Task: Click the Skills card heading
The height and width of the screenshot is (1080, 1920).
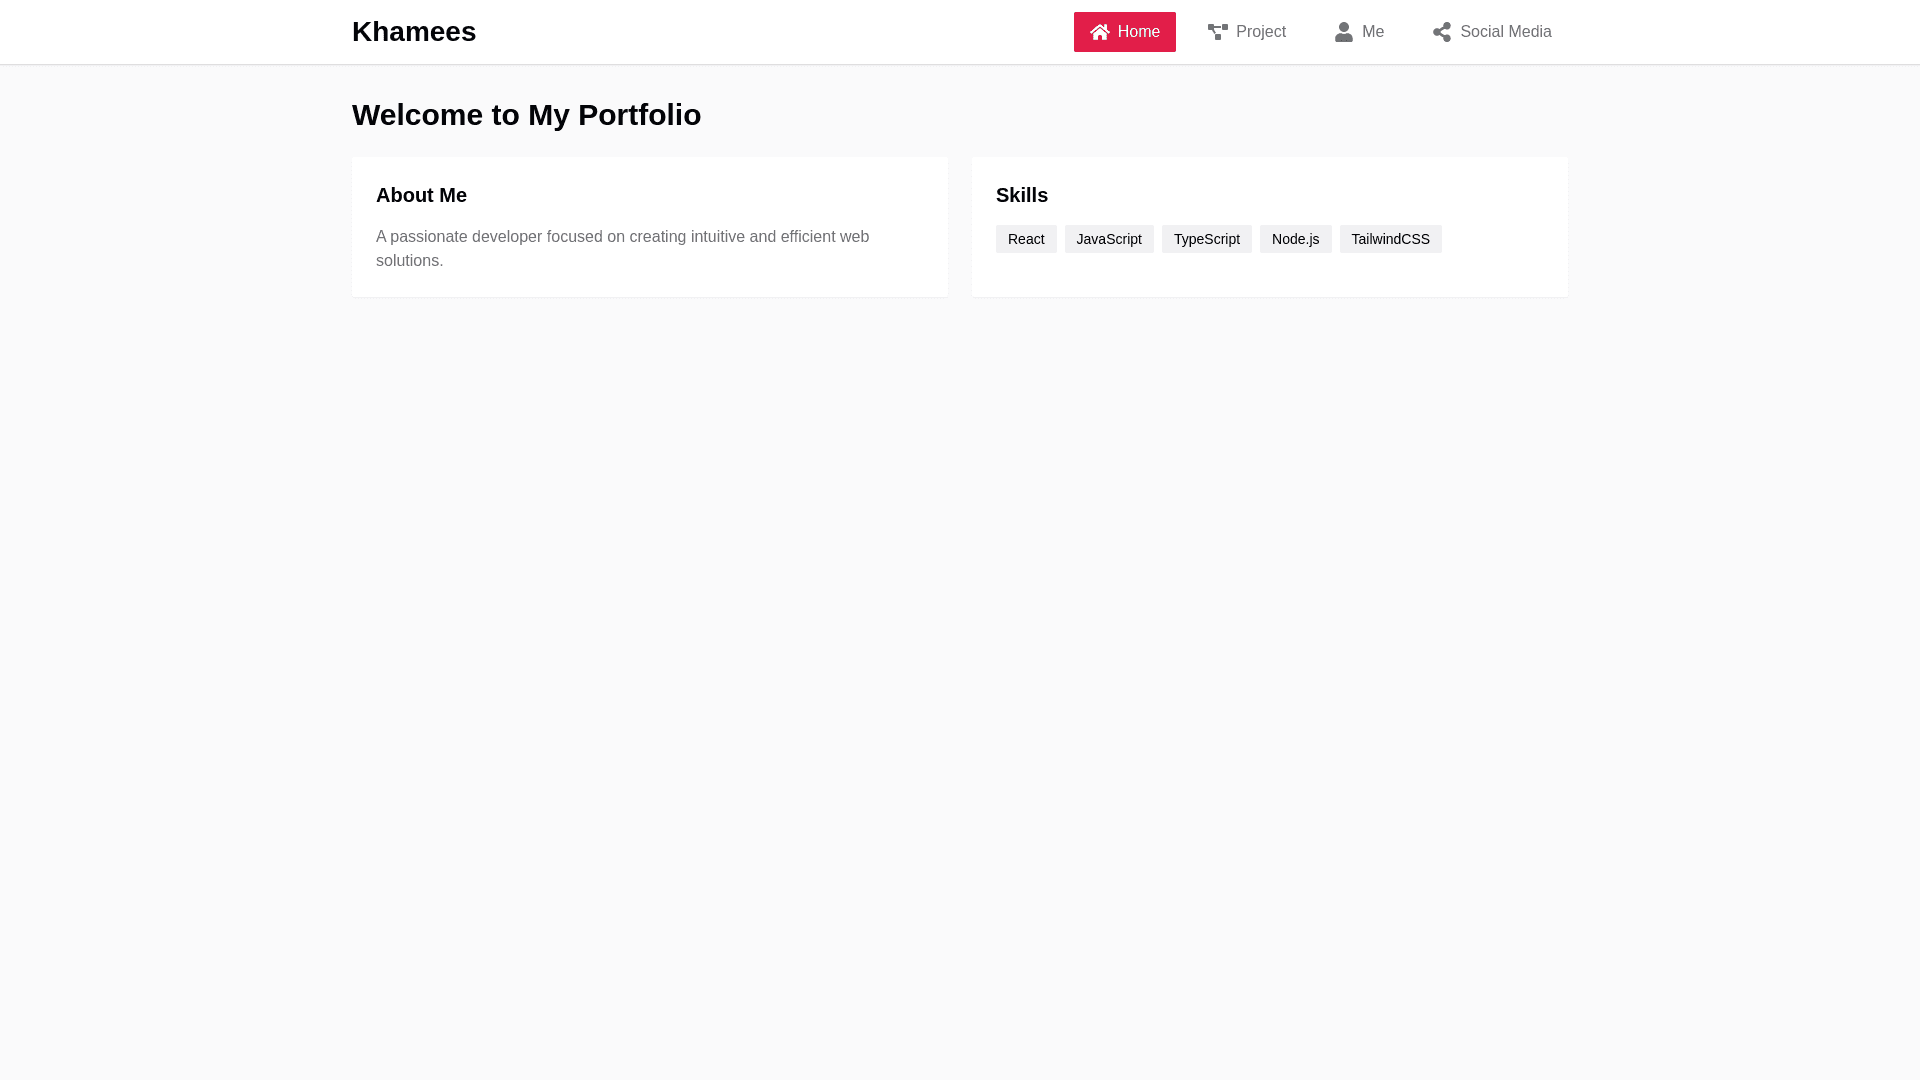Action: pos(1022,195)
